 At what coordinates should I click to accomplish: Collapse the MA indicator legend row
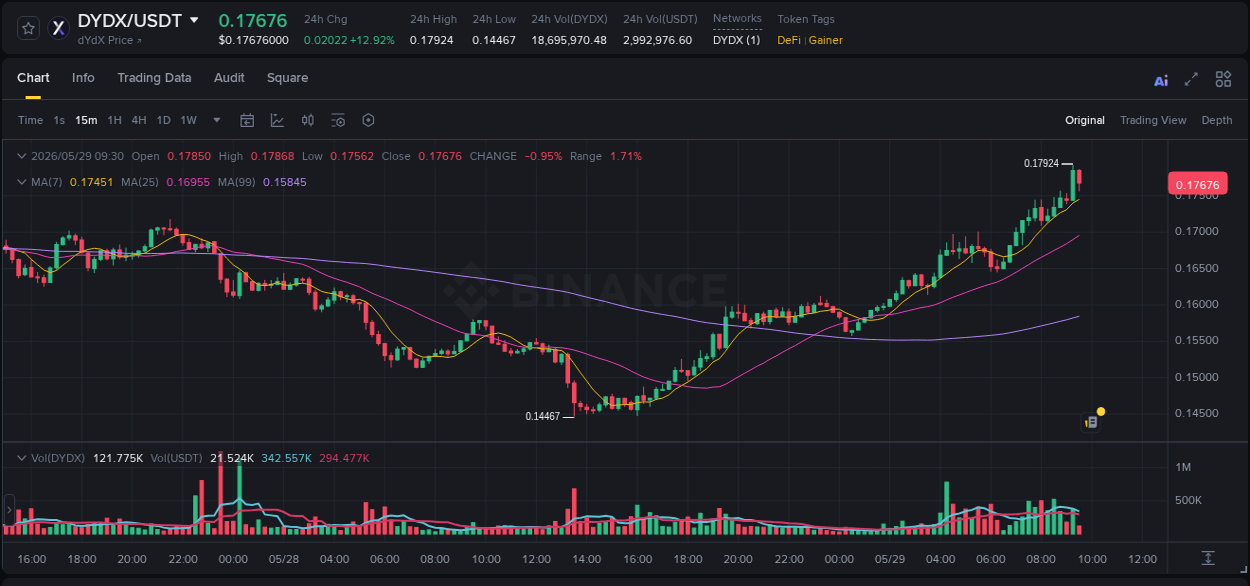(x=23, y=182)
